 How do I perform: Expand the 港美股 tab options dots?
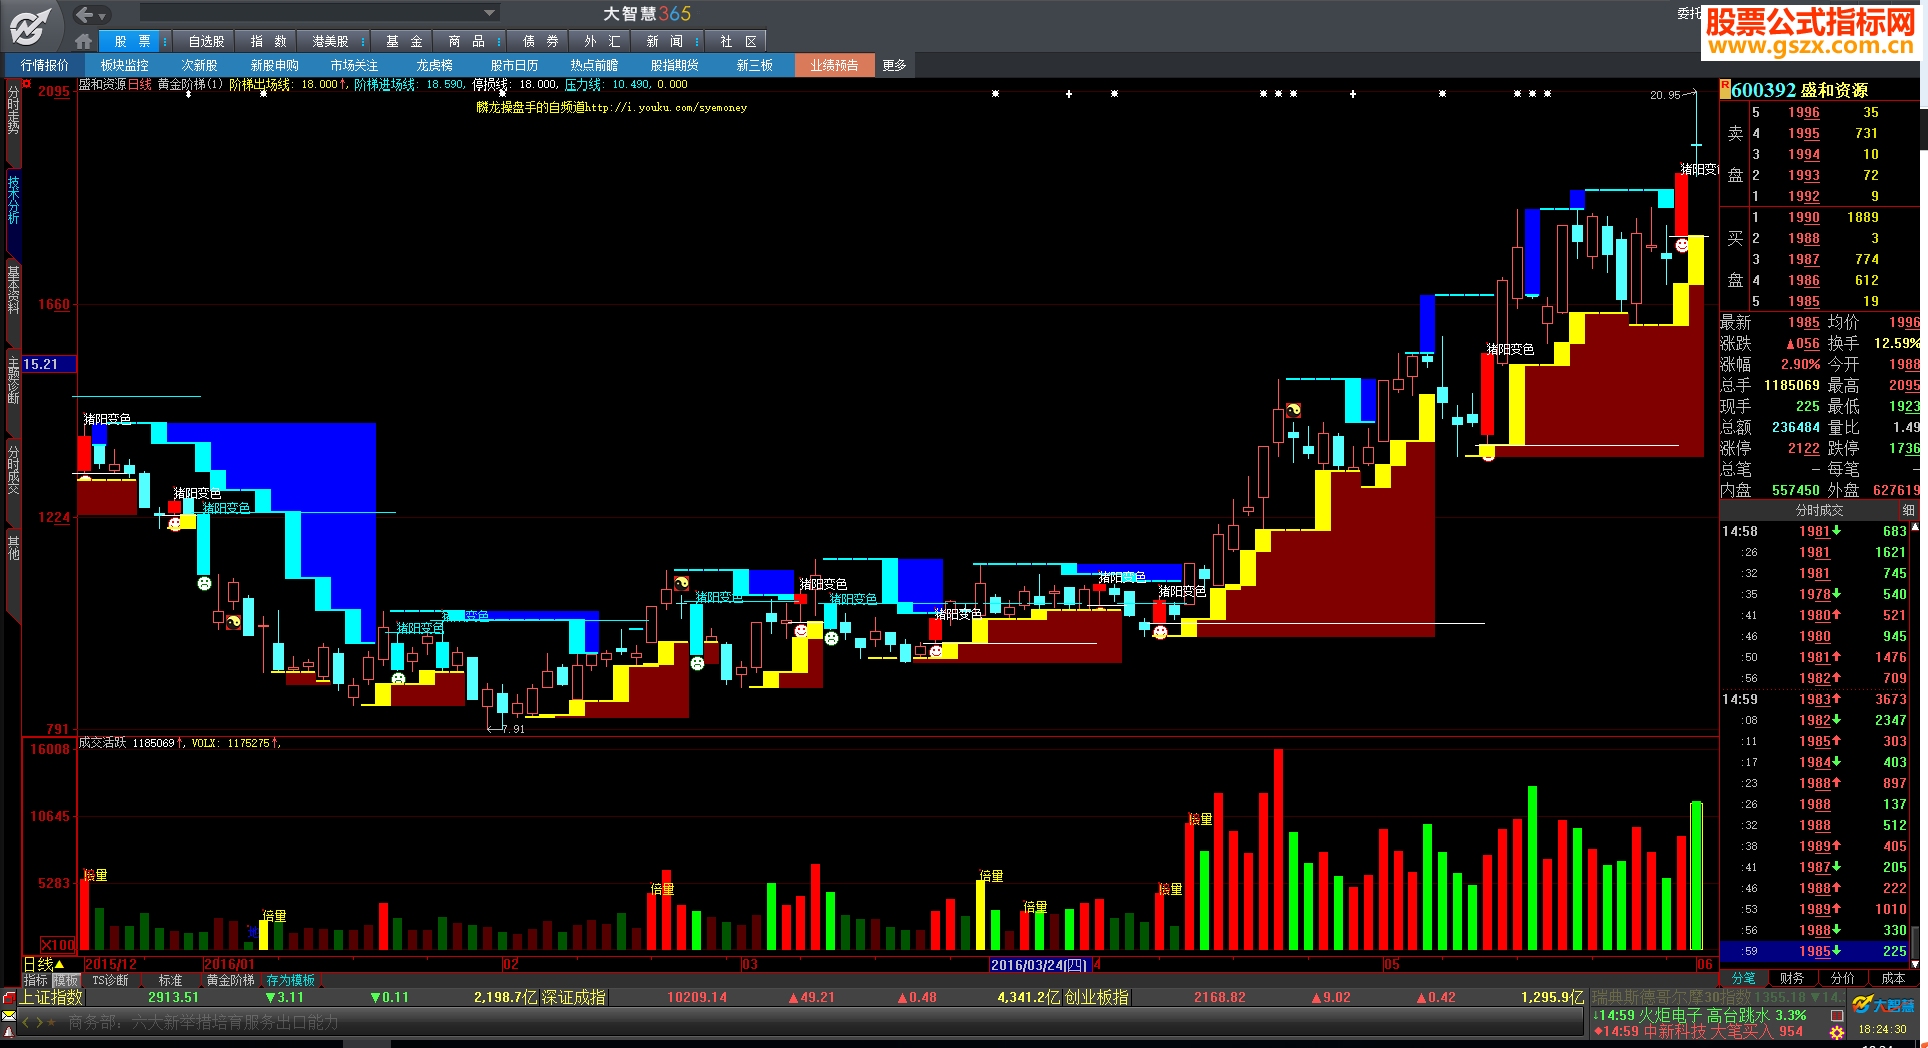pyautogui.click(x=361, y=42)
